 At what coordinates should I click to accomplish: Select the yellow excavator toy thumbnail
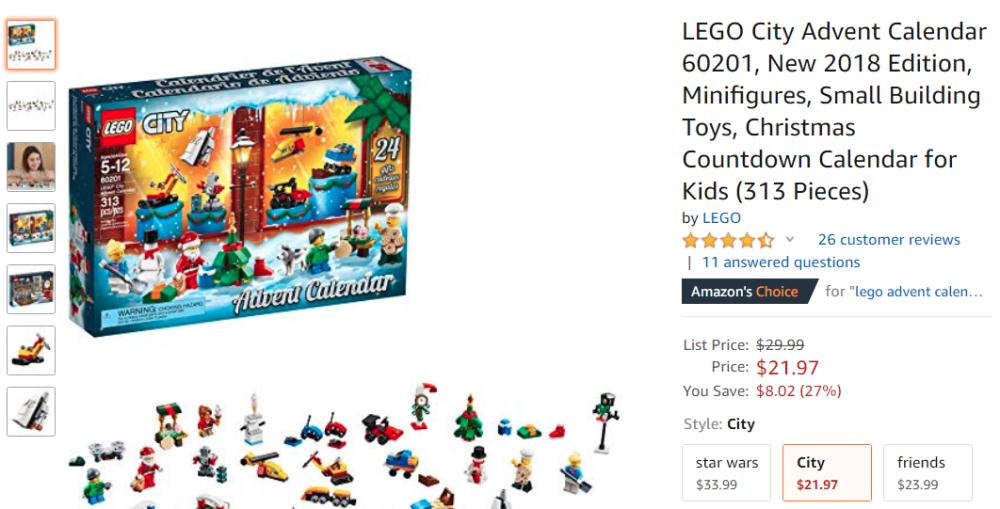click(31, 351)
